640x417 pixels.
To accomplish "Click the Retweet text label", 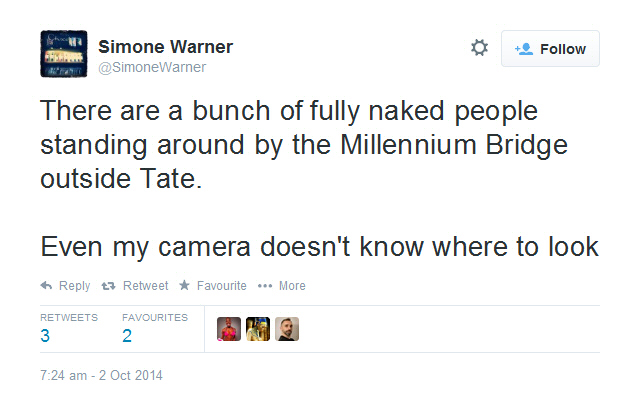I will pos(145,286).
